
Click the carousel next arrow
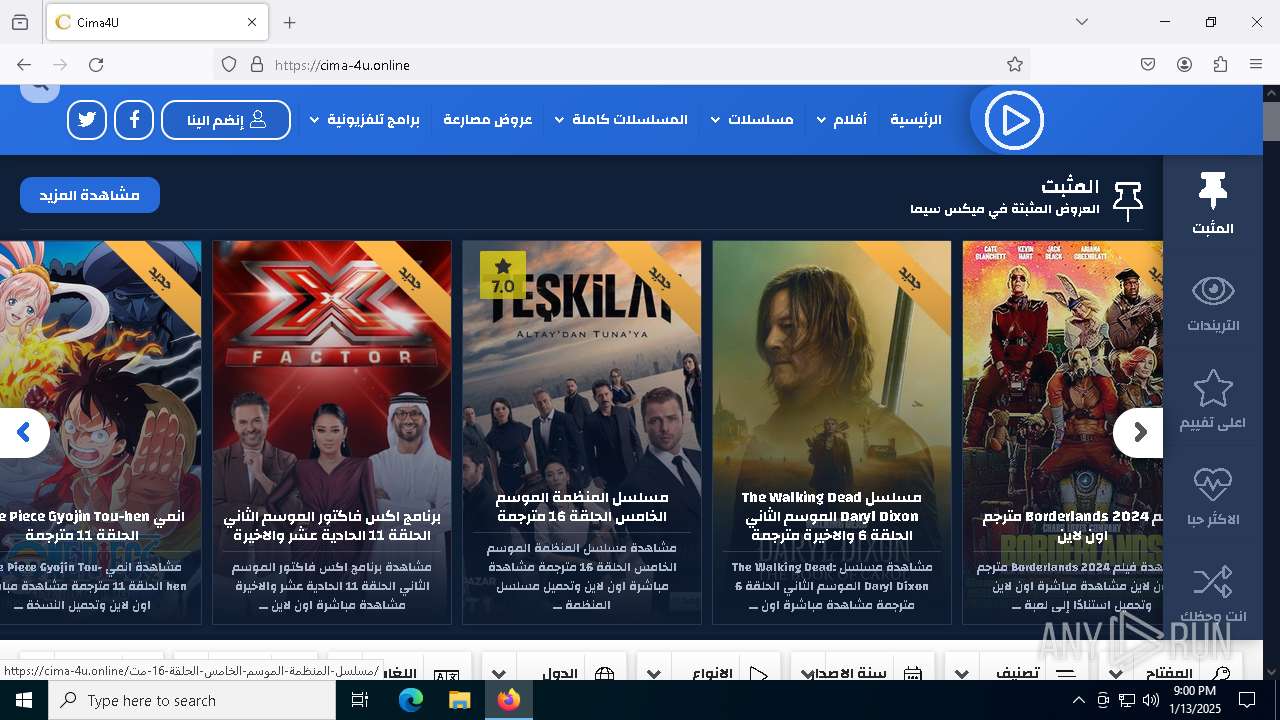point(1139,433)
